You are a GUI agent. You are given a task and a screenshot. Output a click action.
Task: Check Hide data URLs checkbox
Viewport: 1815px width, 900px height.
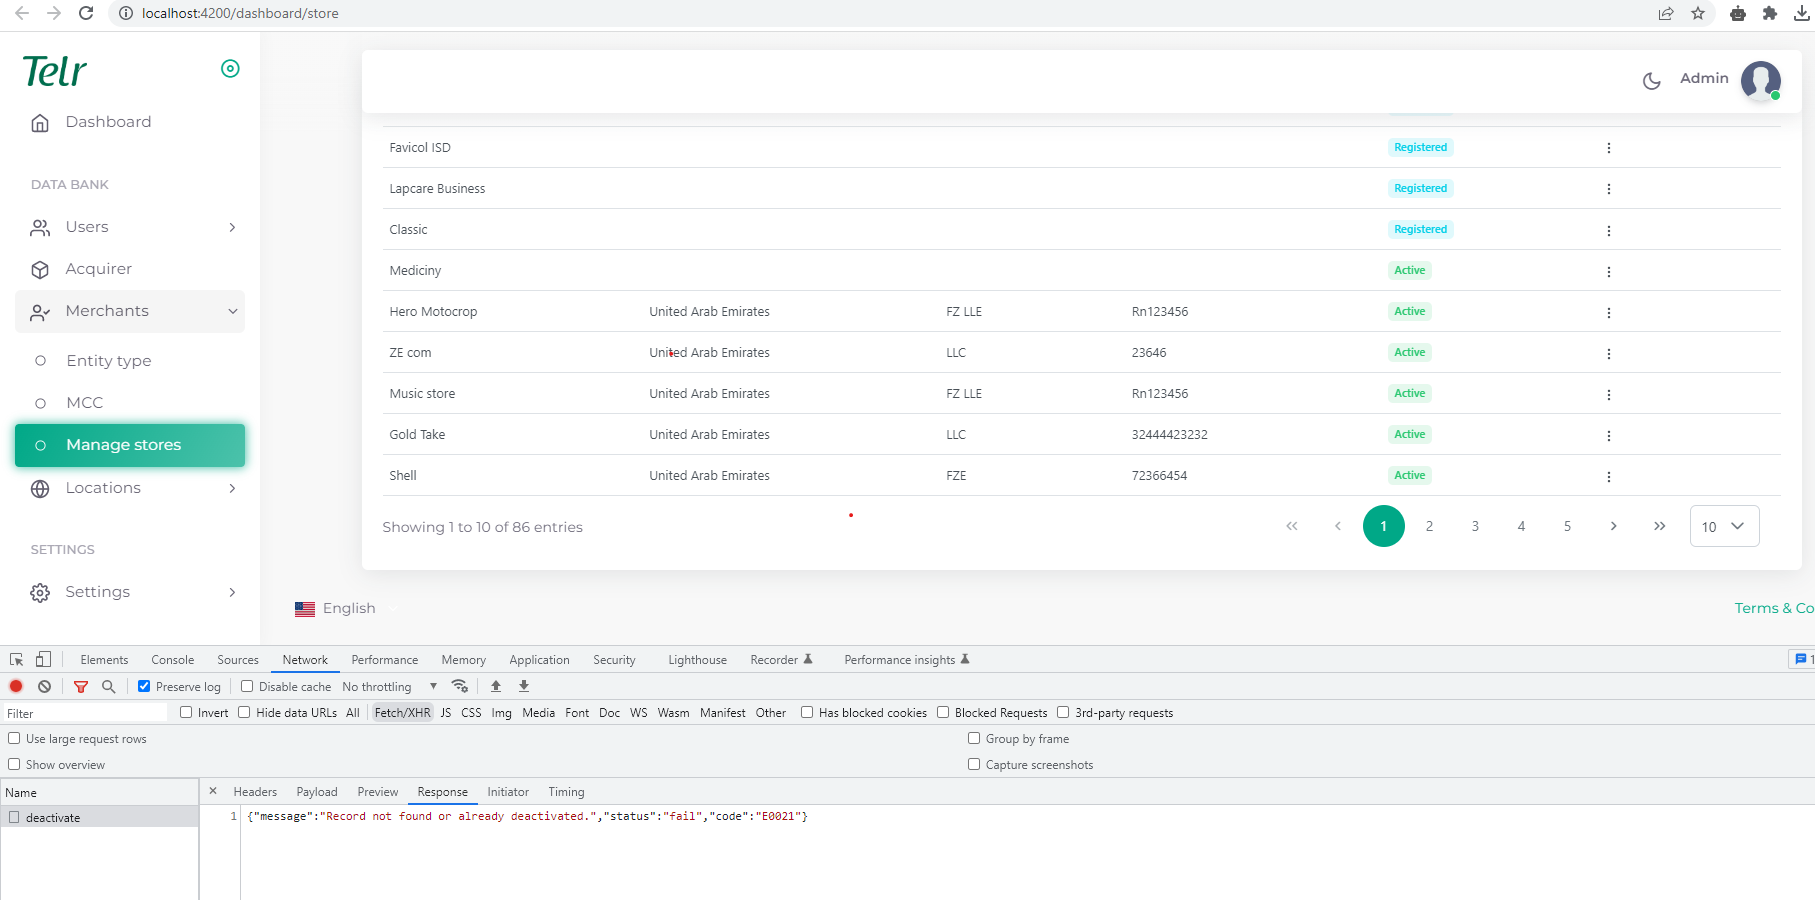click(x=244, y=712)
